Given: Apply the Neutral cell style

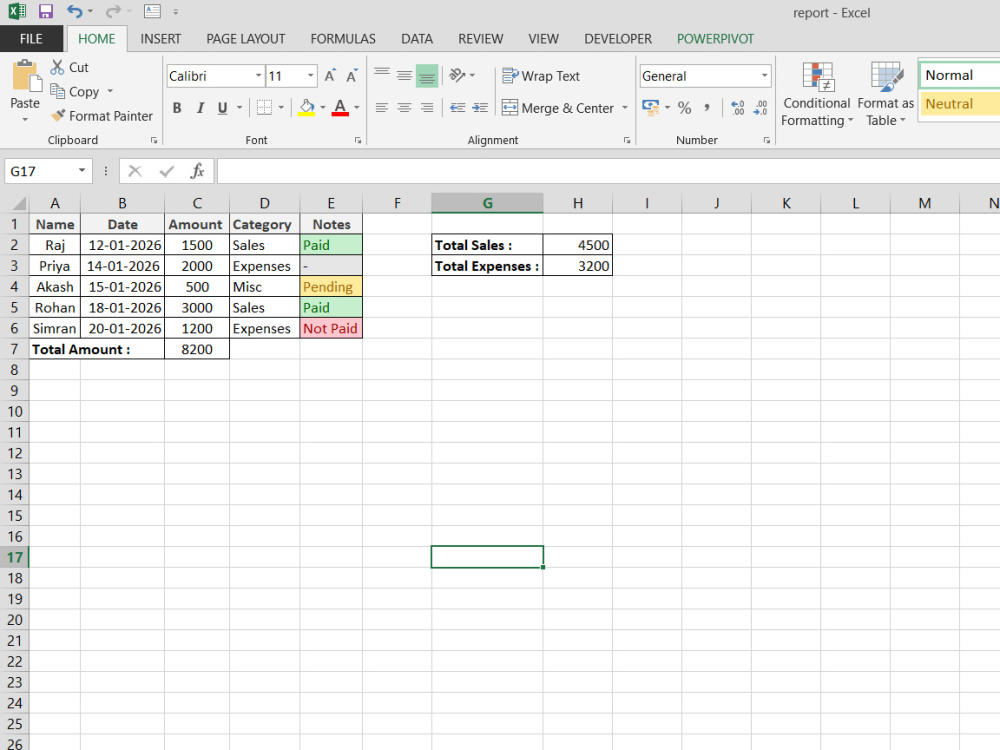Looking at the screenshot, I should tap(960, 103).
